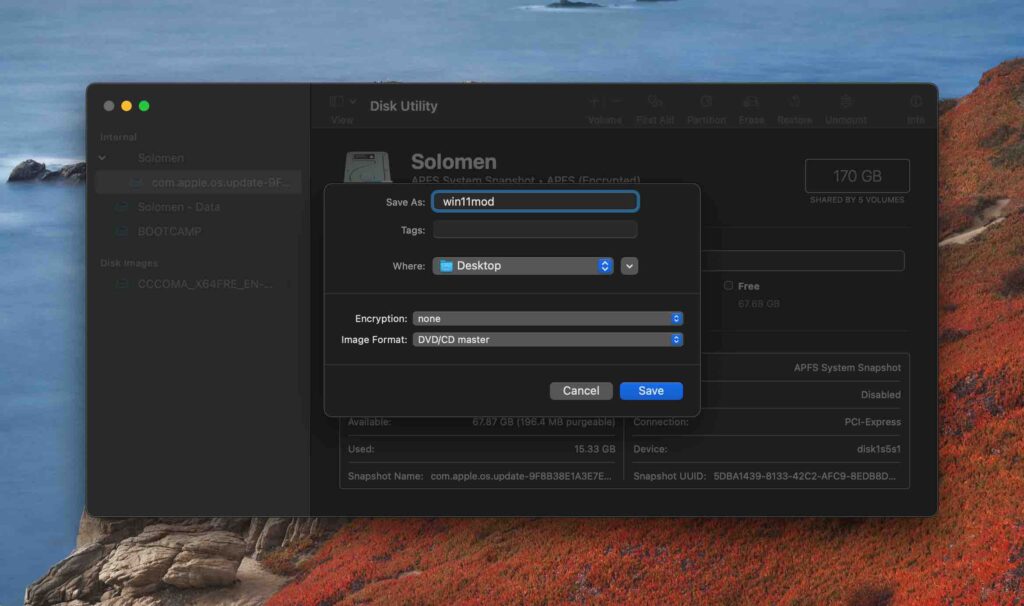Click the blue Desktop folder icon
Screen dimensions: 1024x606
446,266
